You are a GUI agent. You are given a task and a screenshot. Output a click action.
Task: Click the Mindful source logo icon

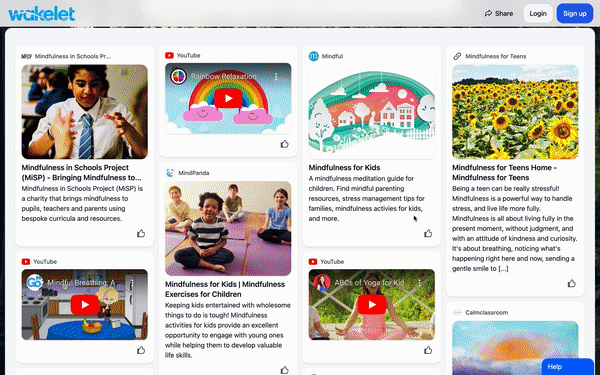click(x=313, y=56)
